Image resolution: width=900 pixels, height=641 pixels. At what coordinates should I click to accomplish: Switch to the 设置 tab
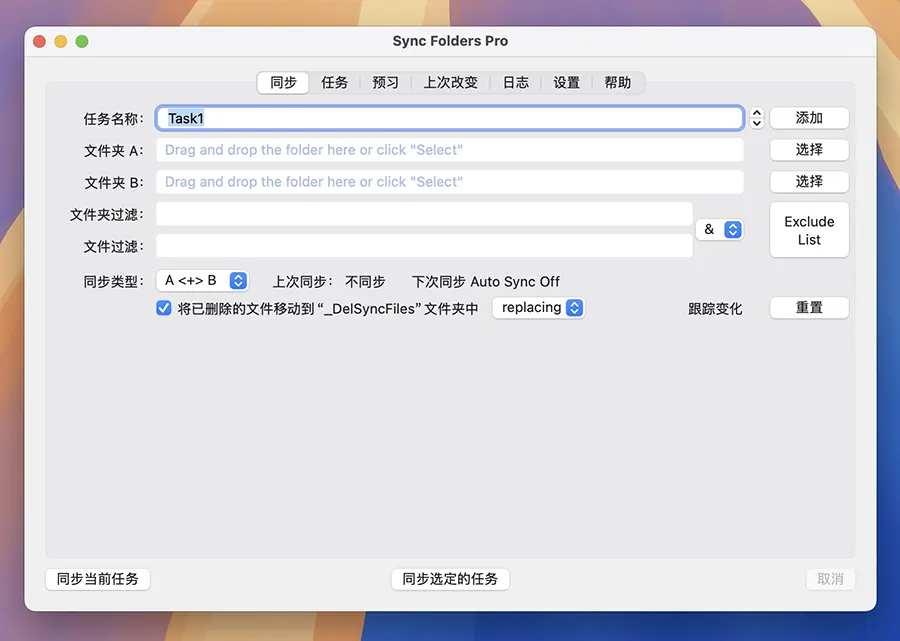click(567, 83)
